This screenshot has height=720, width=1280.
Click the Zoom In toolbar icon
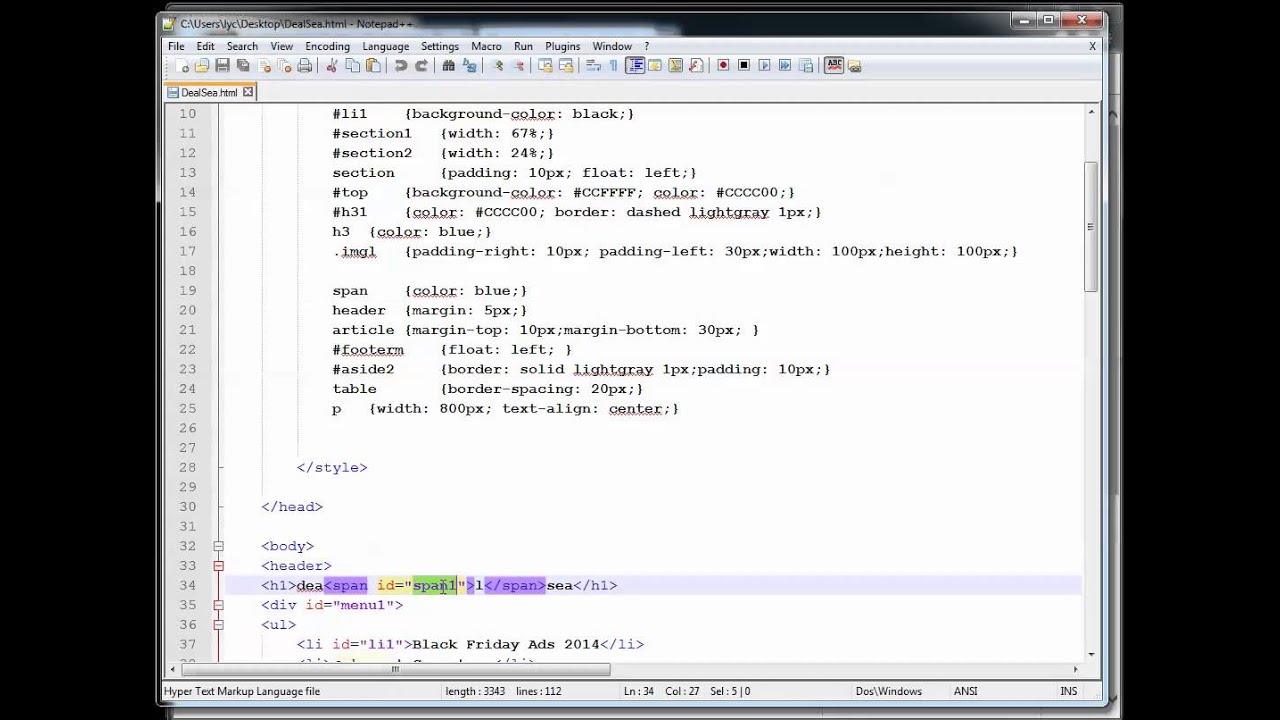[x=497, y=66]
